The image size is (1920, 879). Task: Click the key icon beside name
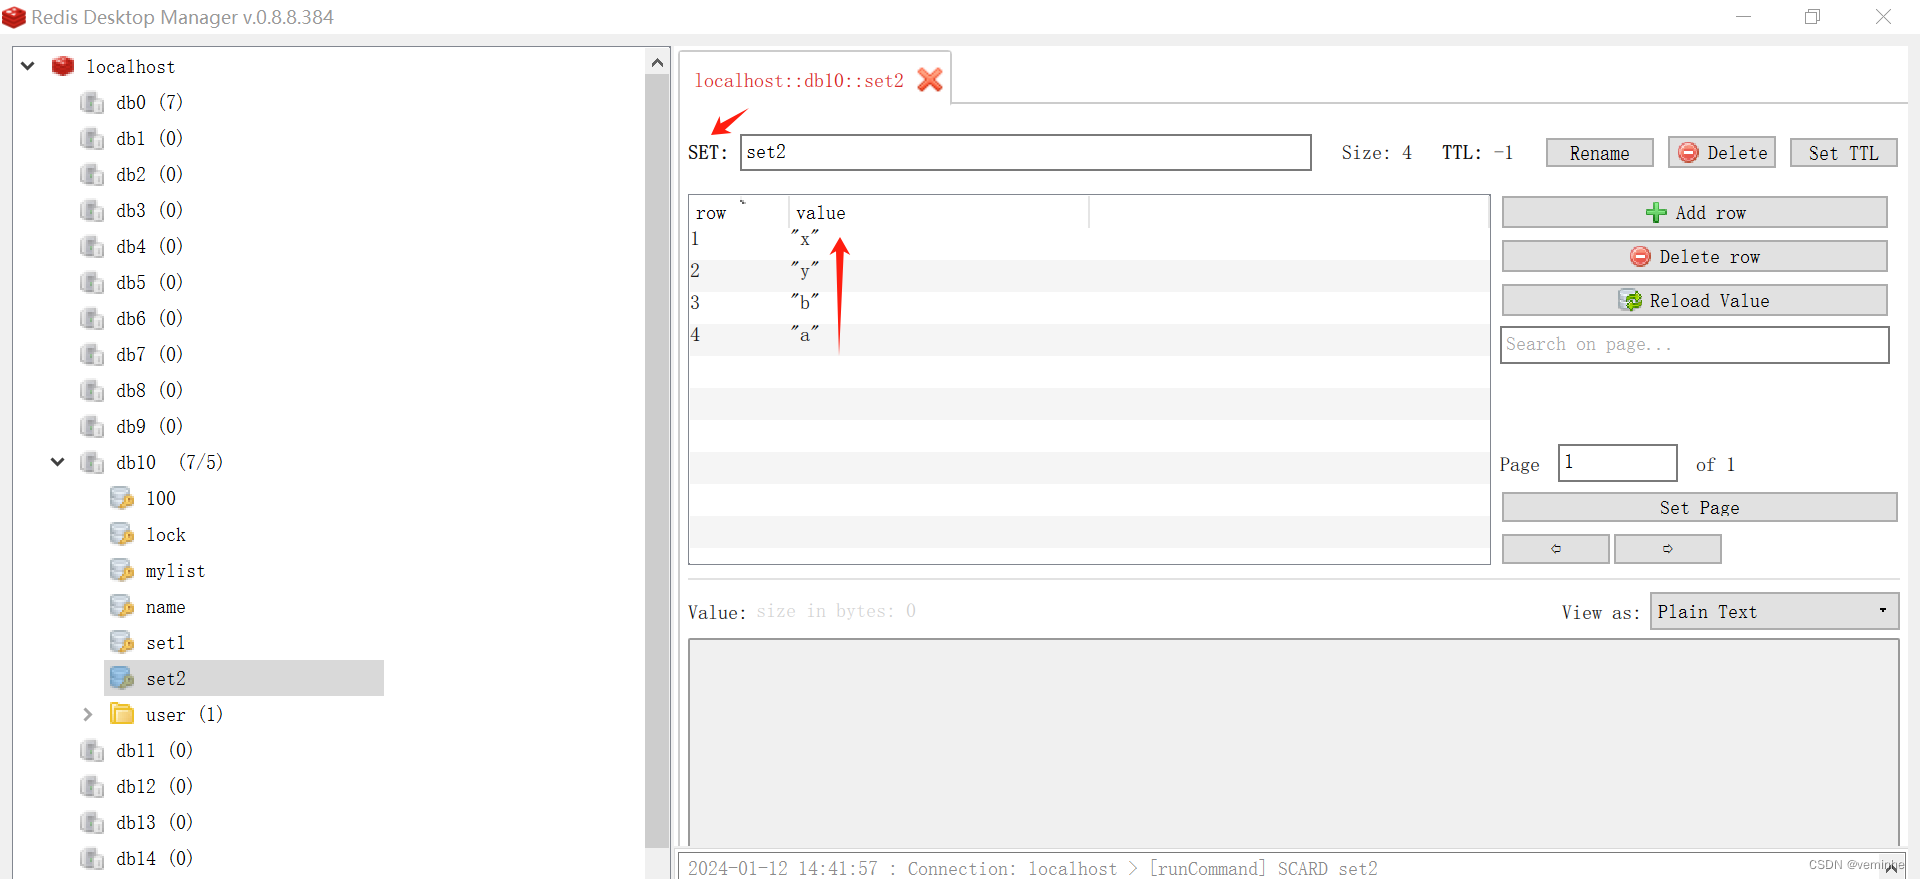[x=122, y=606]
